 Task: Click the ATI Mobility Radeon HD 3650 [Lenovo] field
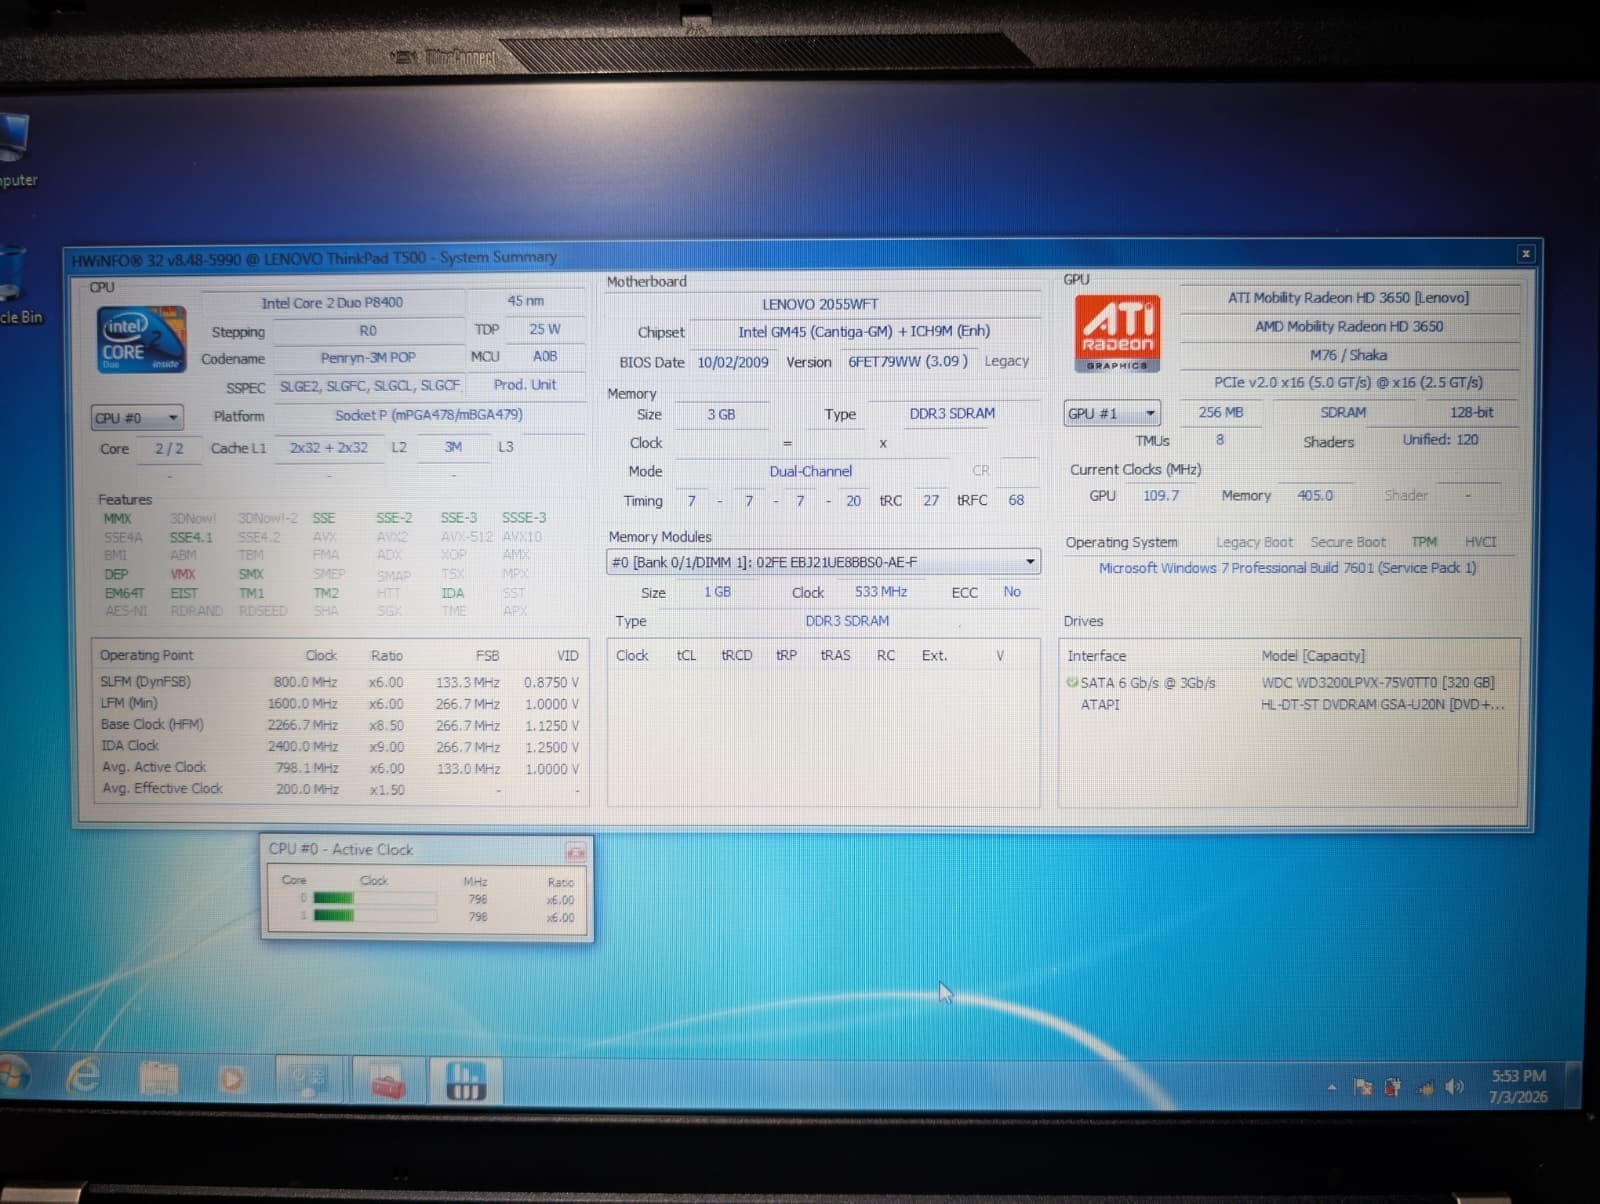1349,297
